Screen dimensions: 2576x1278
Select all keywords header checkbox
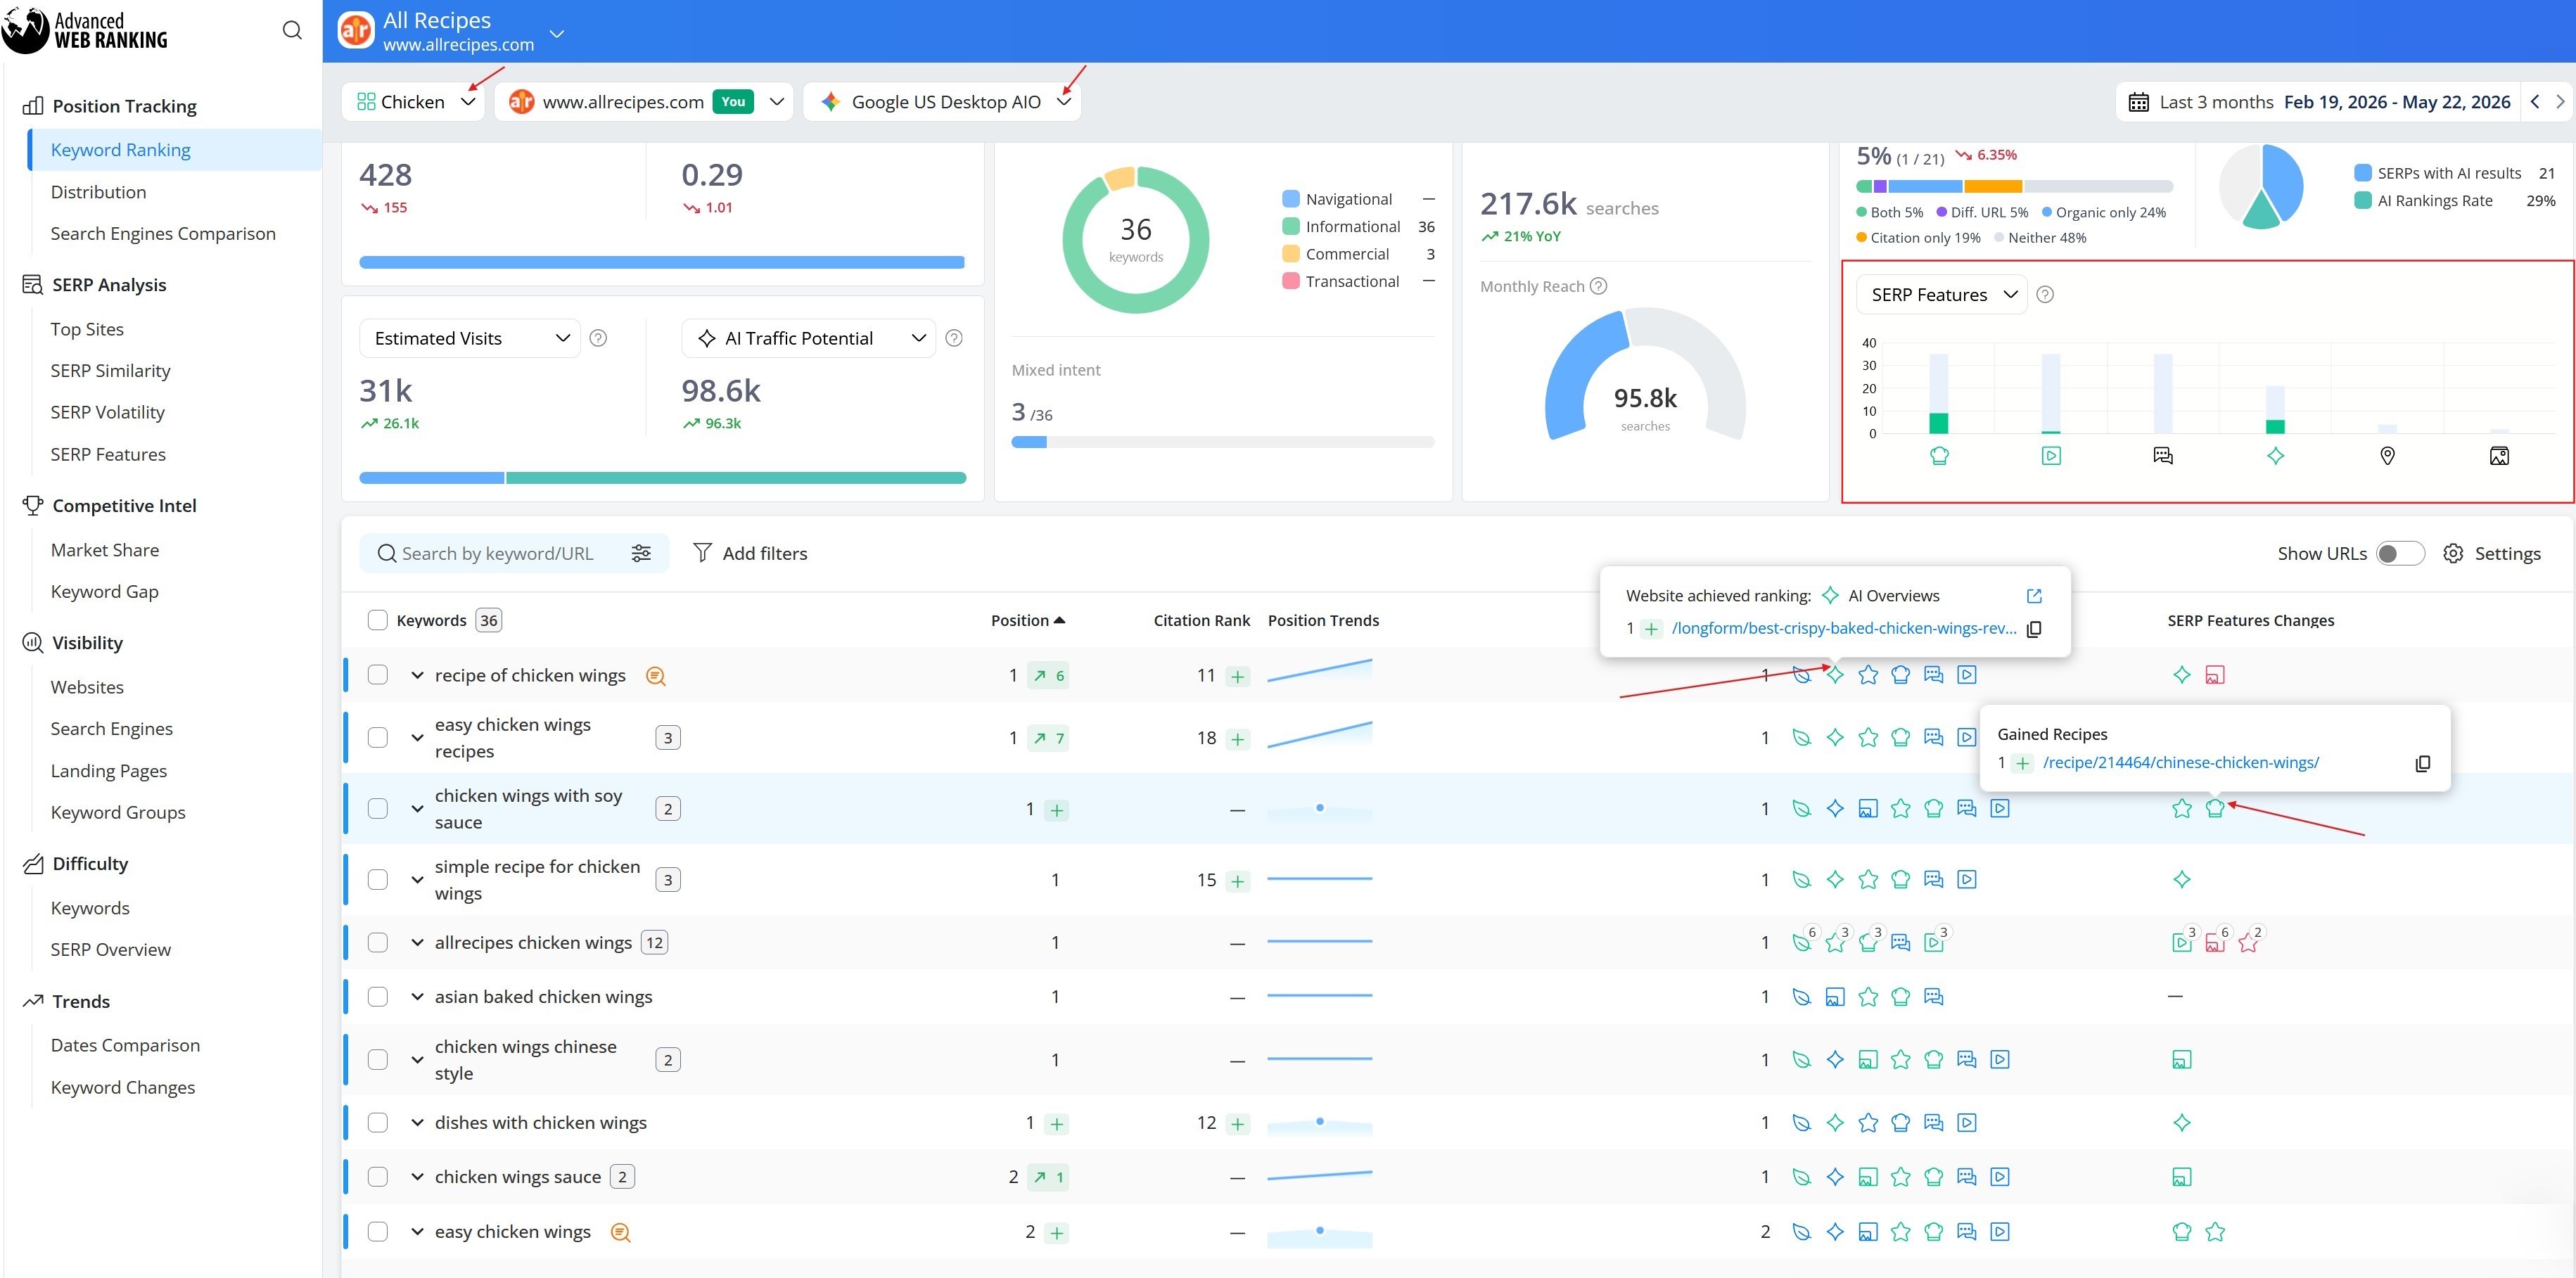(x=377, y=620)
